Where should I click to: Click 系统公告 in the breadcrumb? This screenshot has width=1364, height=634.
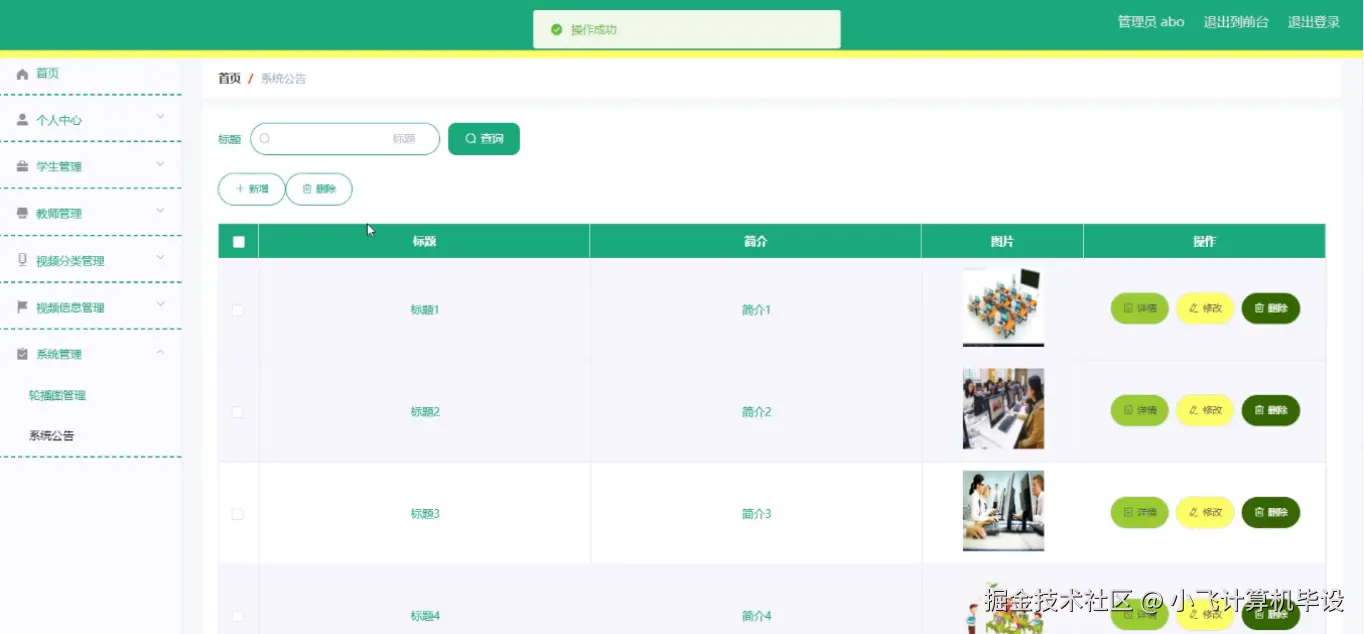[x=284, y=78]
